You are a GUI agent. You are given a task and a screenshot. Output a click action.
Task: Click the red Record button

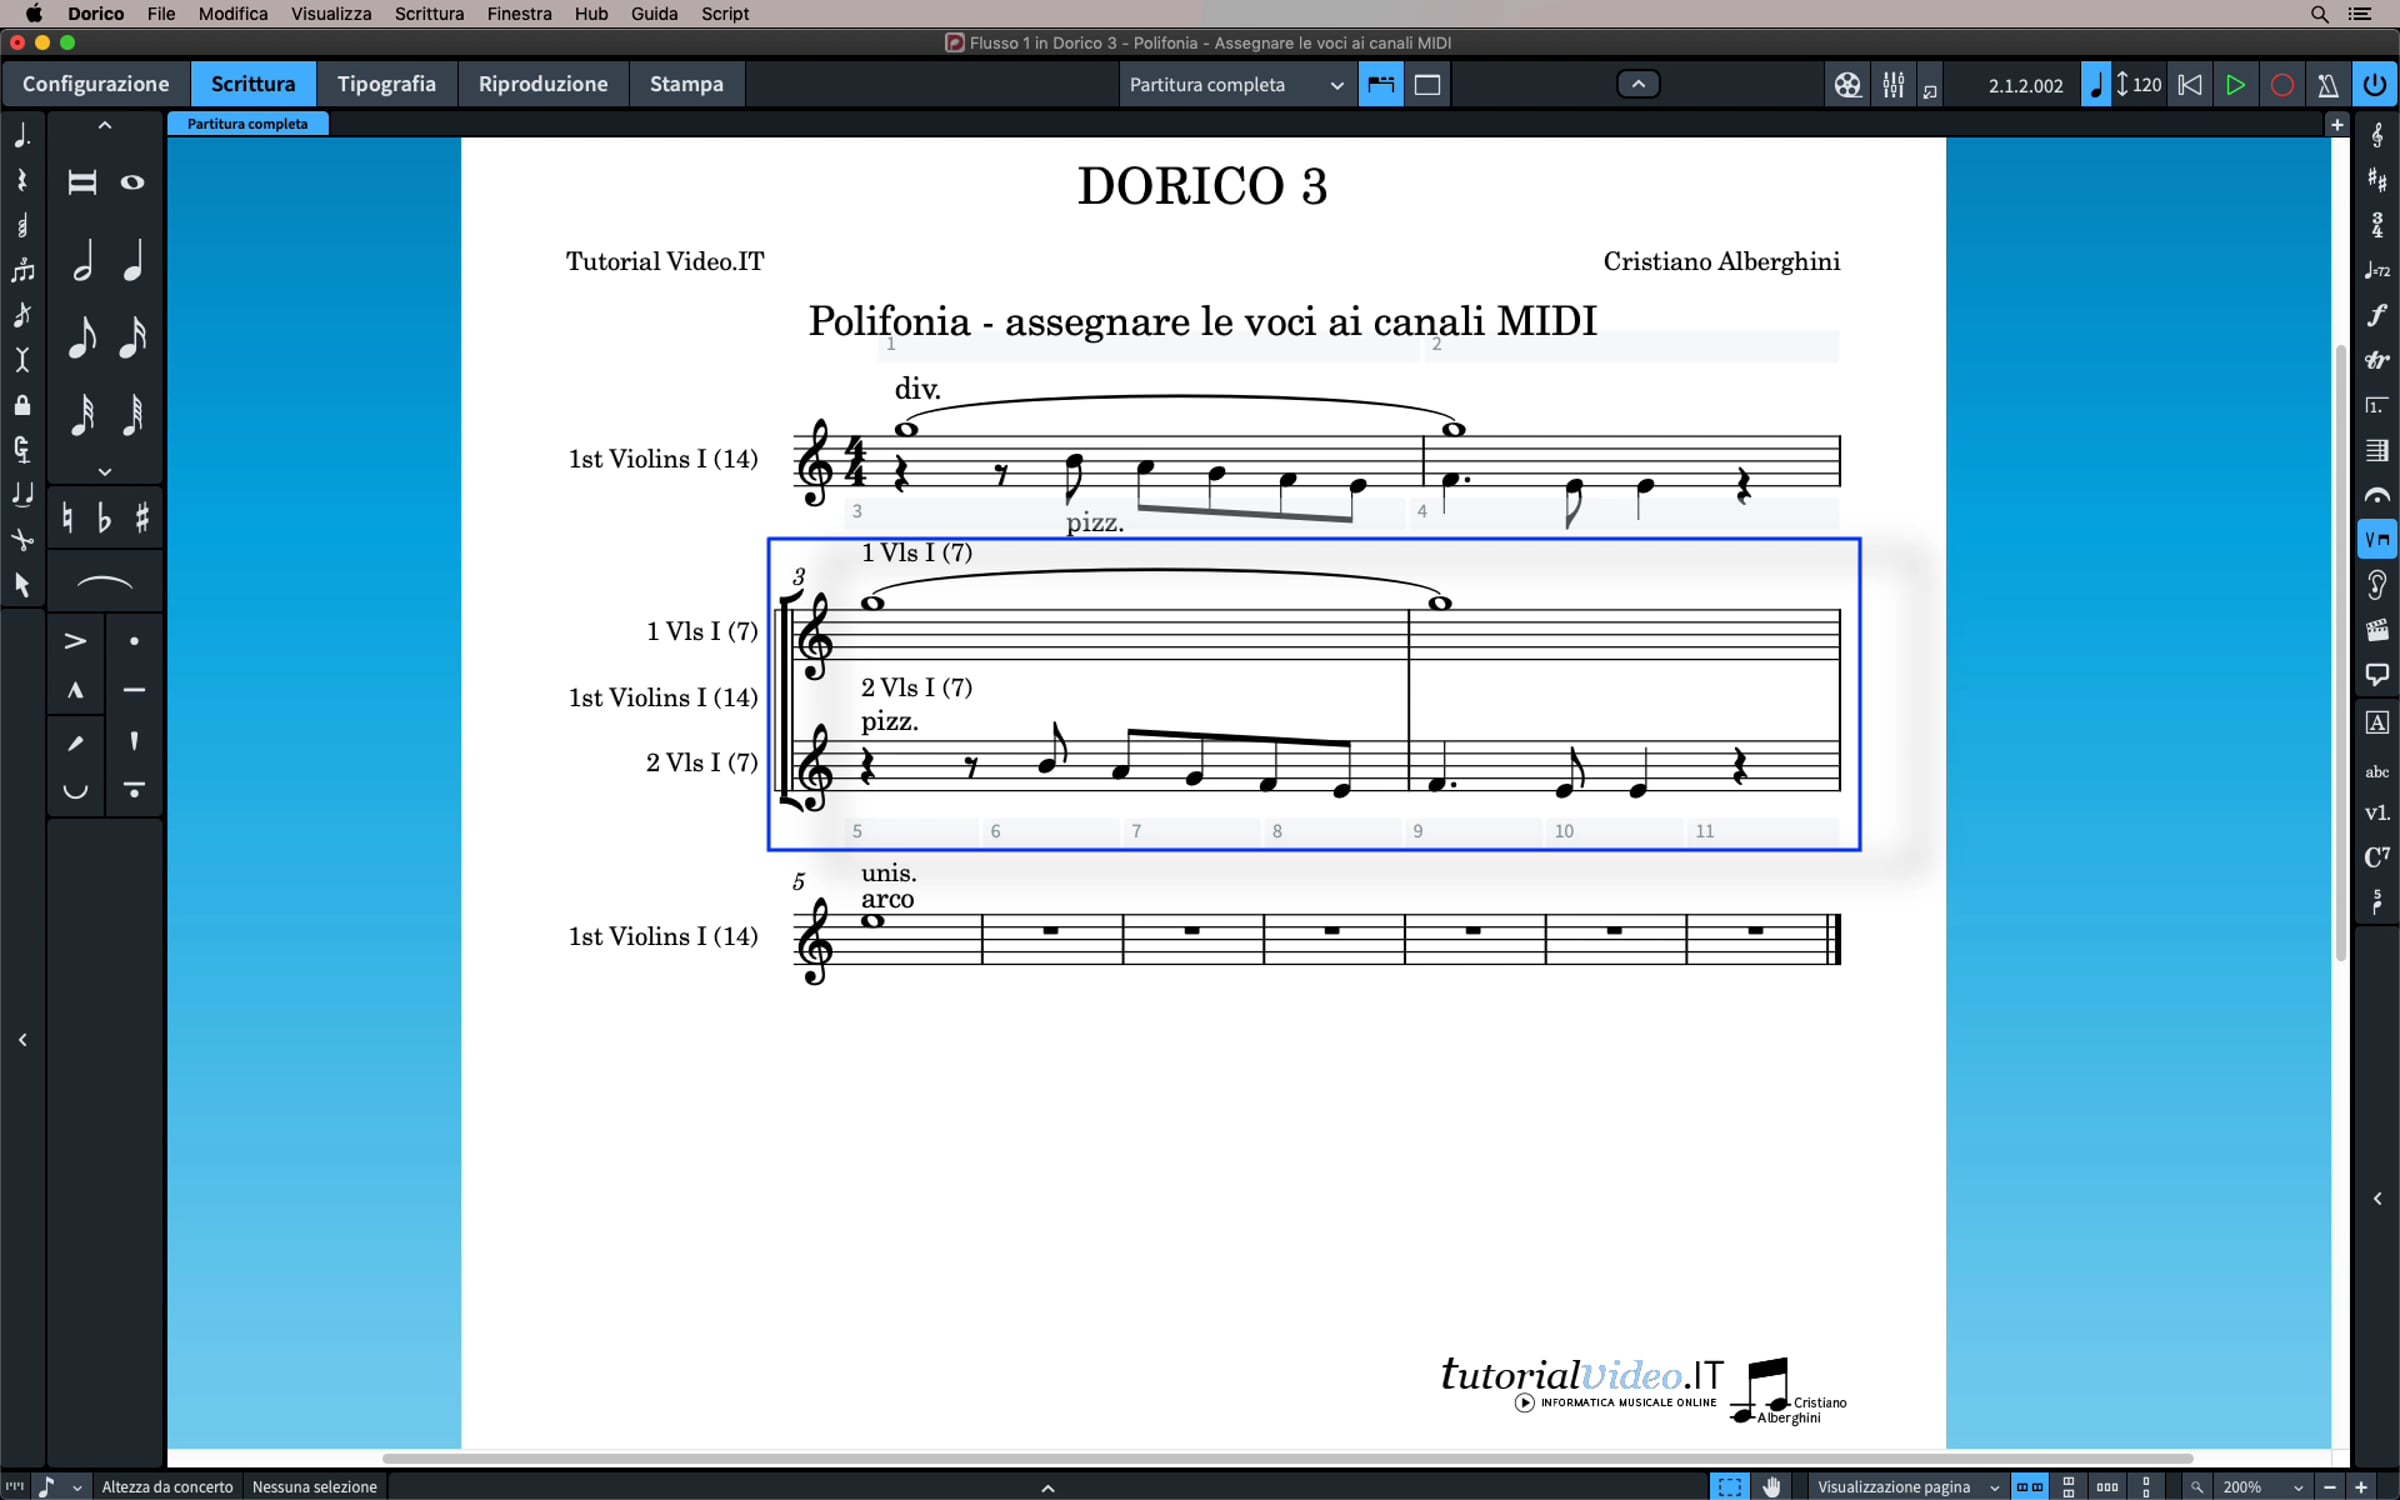tap(2282, 85)
